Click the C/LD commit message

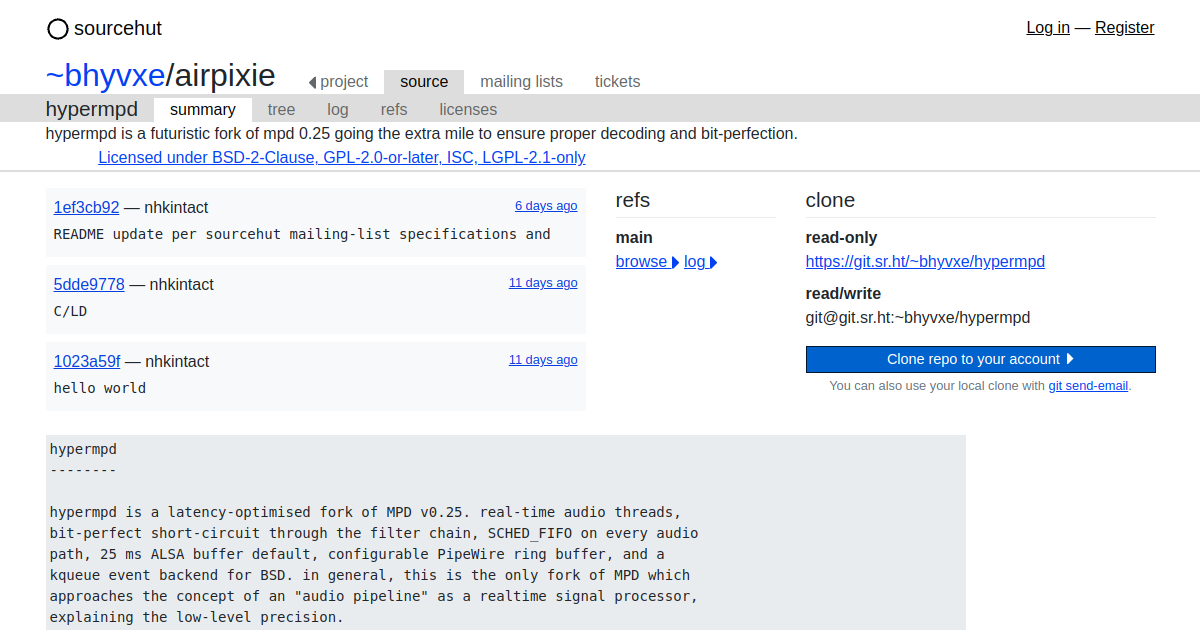70,311
